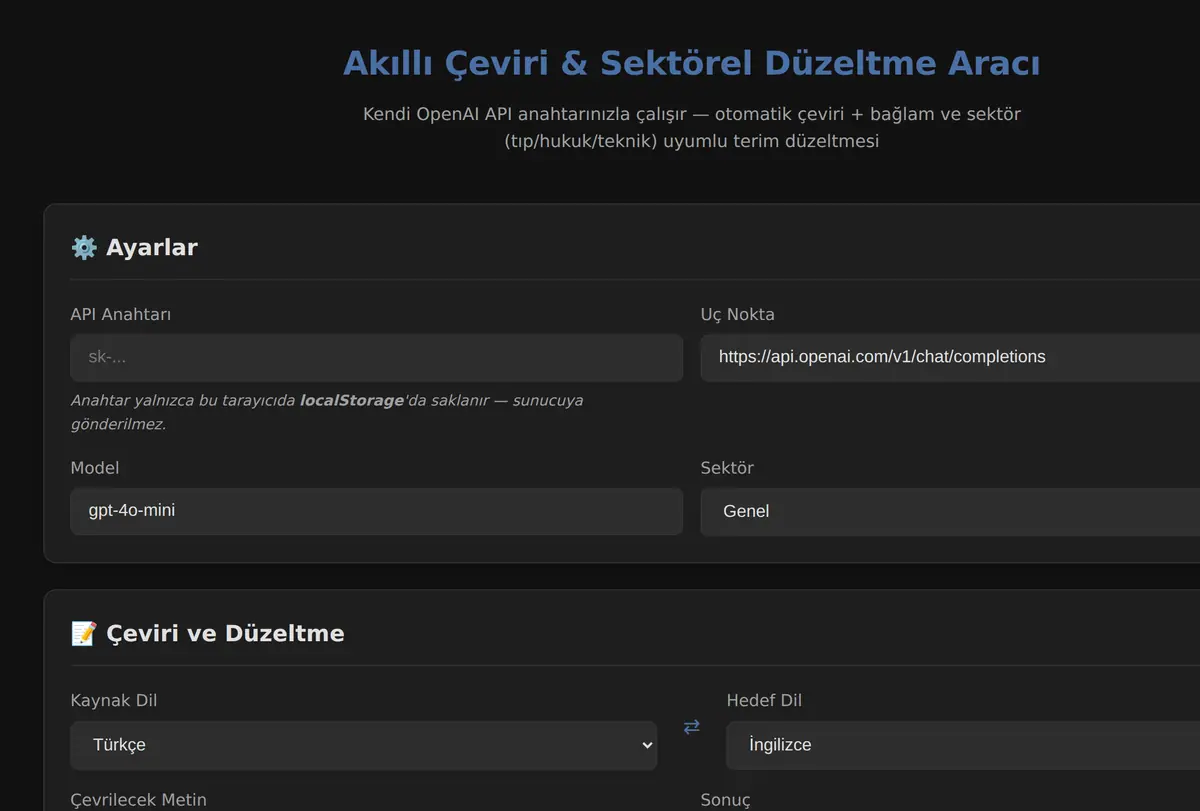The height and width of the screenshot is (811, 1200).
Task: Click the memo icon beside Çeviri ve Düzeltme
Action: 84,633
